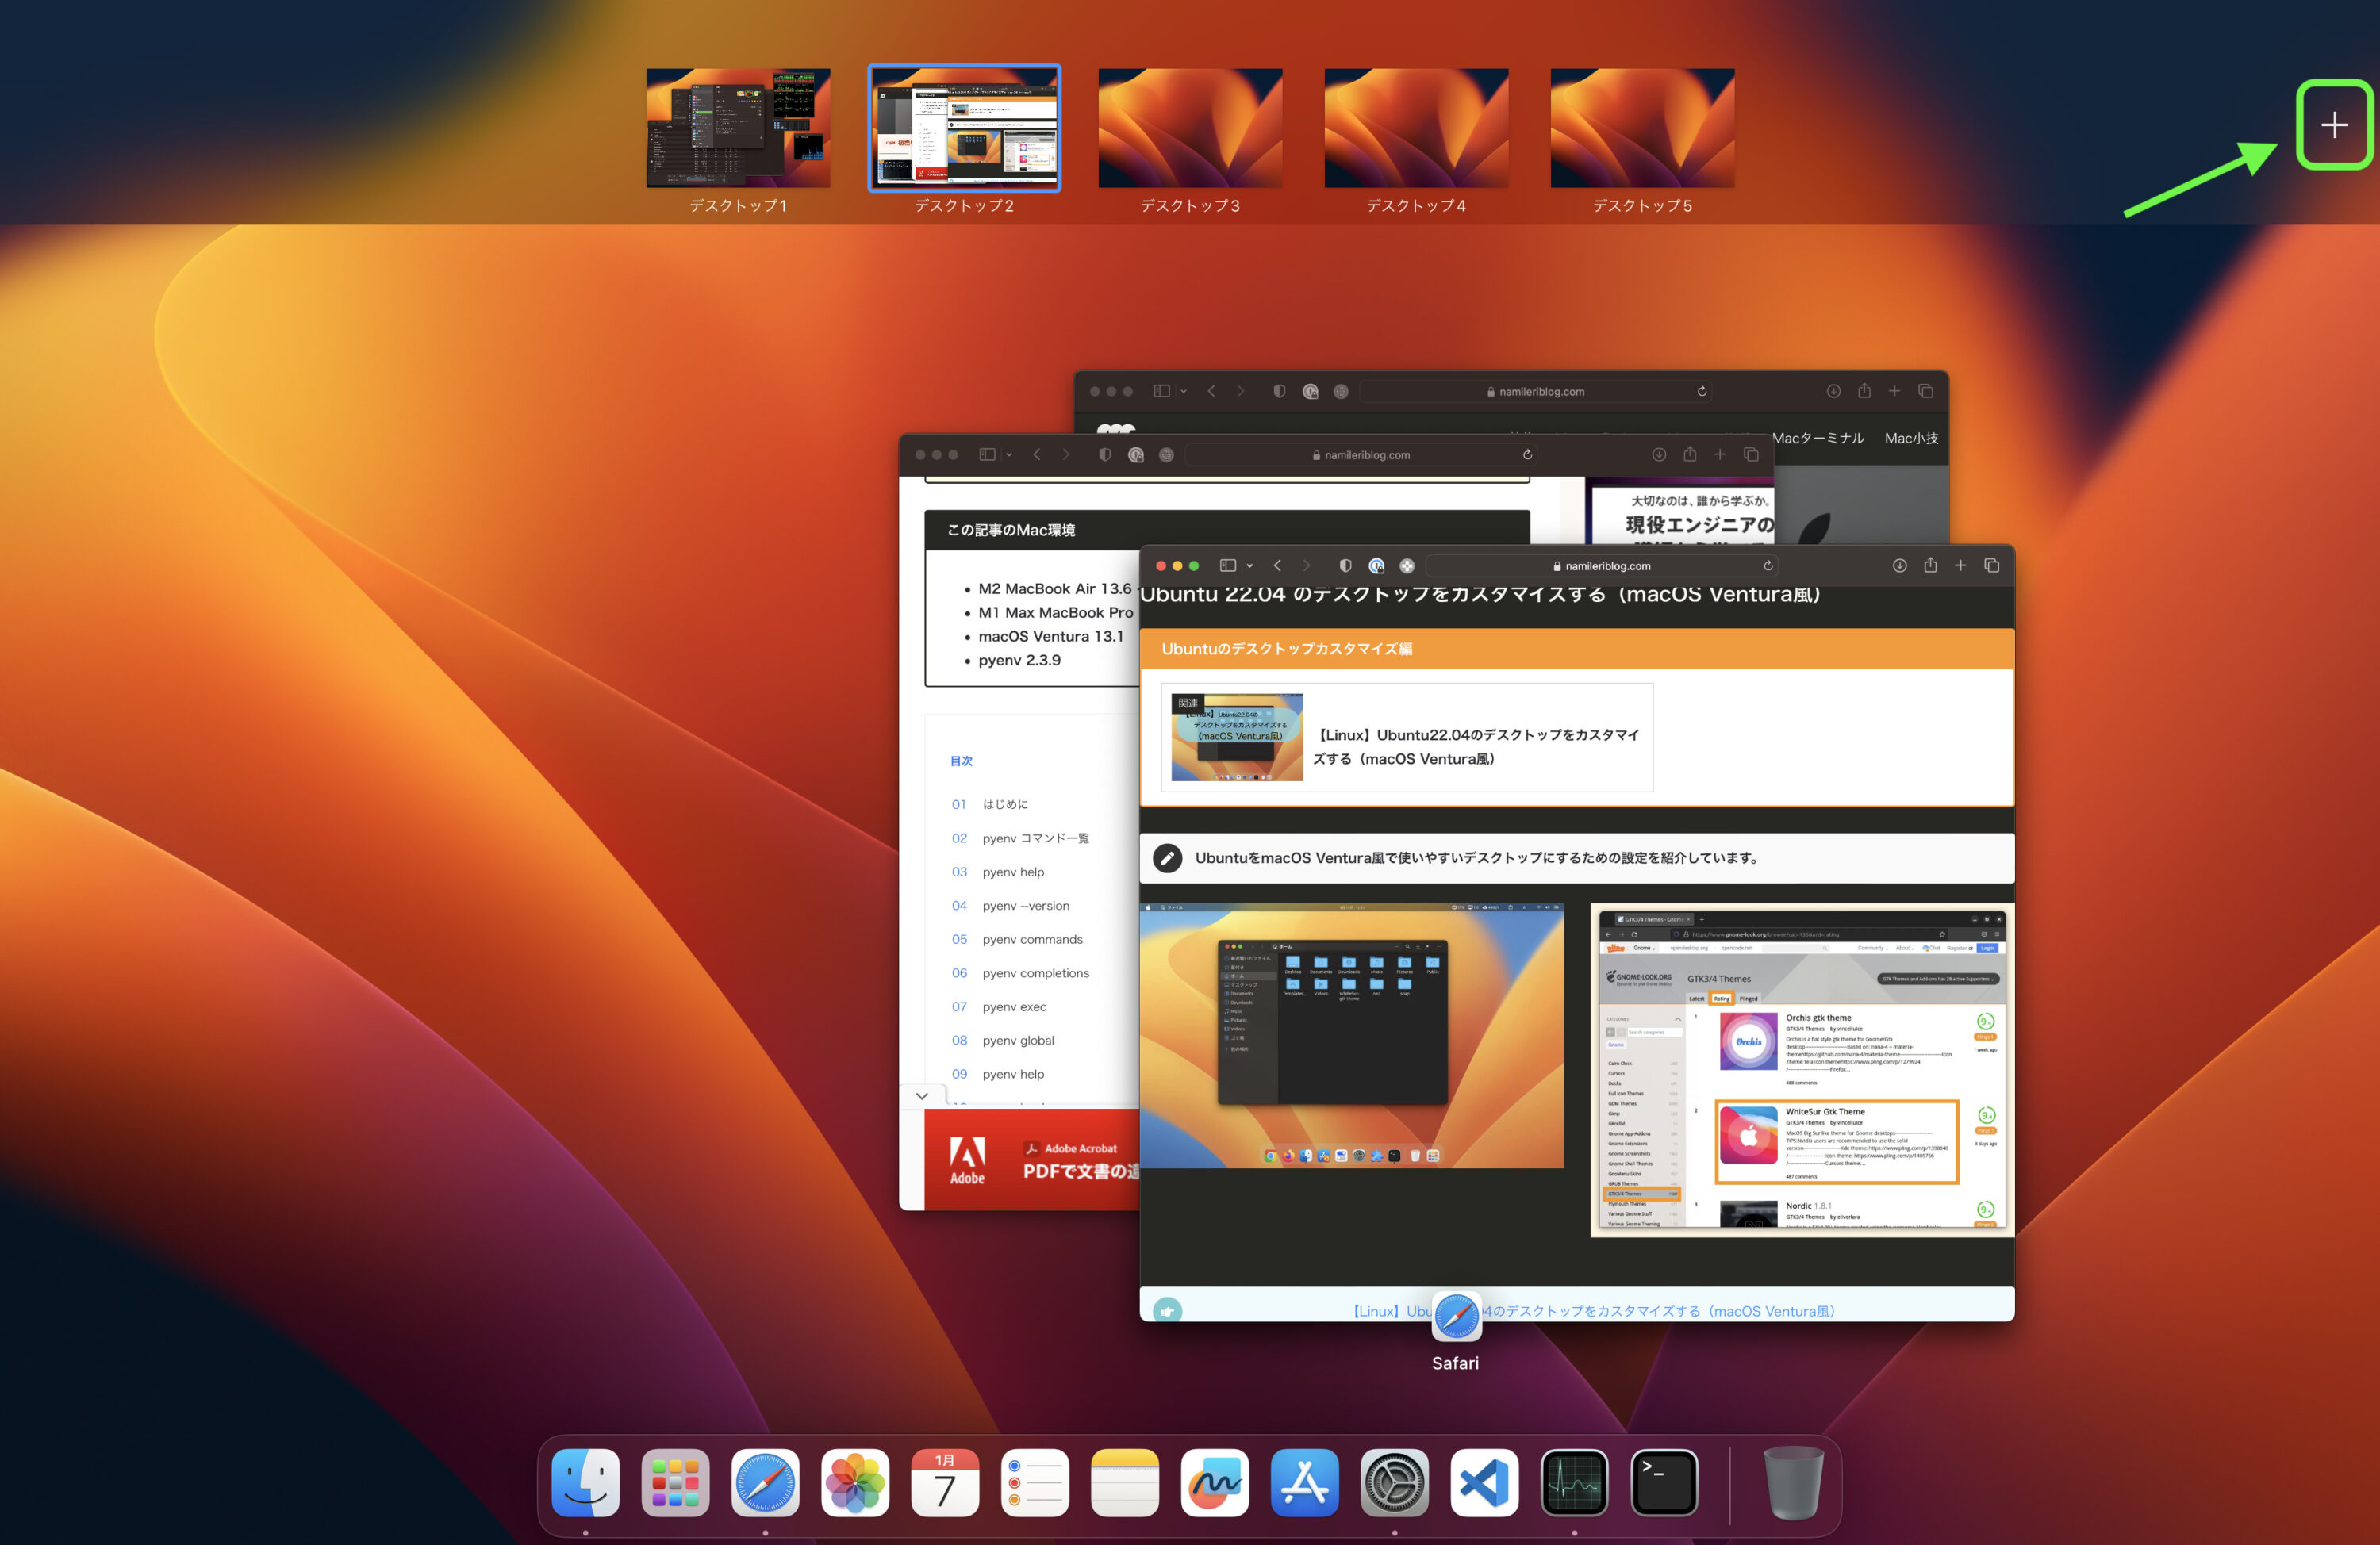Image resolution: width=2380 pixels, height=1545 pixels.
Task: Open related article Ubuntu22.04 card link
Action: tap(1406, 737)
